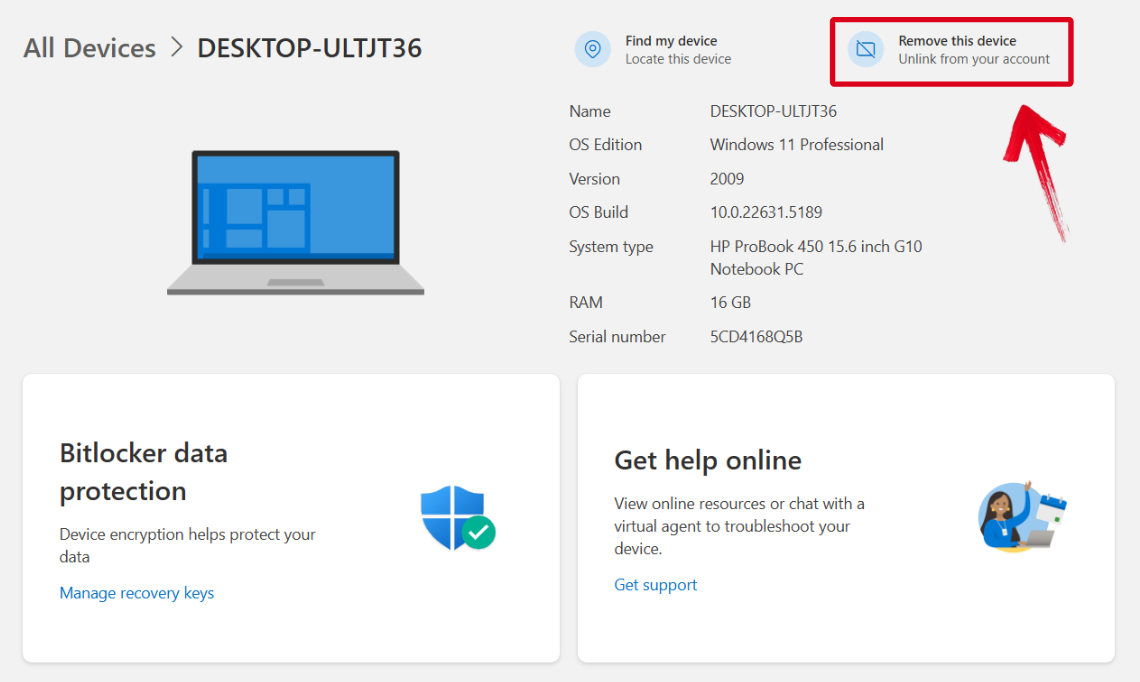The width and height of the screenshot is (1140, 682).
Task: Open the All Devices breadcrumb
Action: (x=89, y=48)
